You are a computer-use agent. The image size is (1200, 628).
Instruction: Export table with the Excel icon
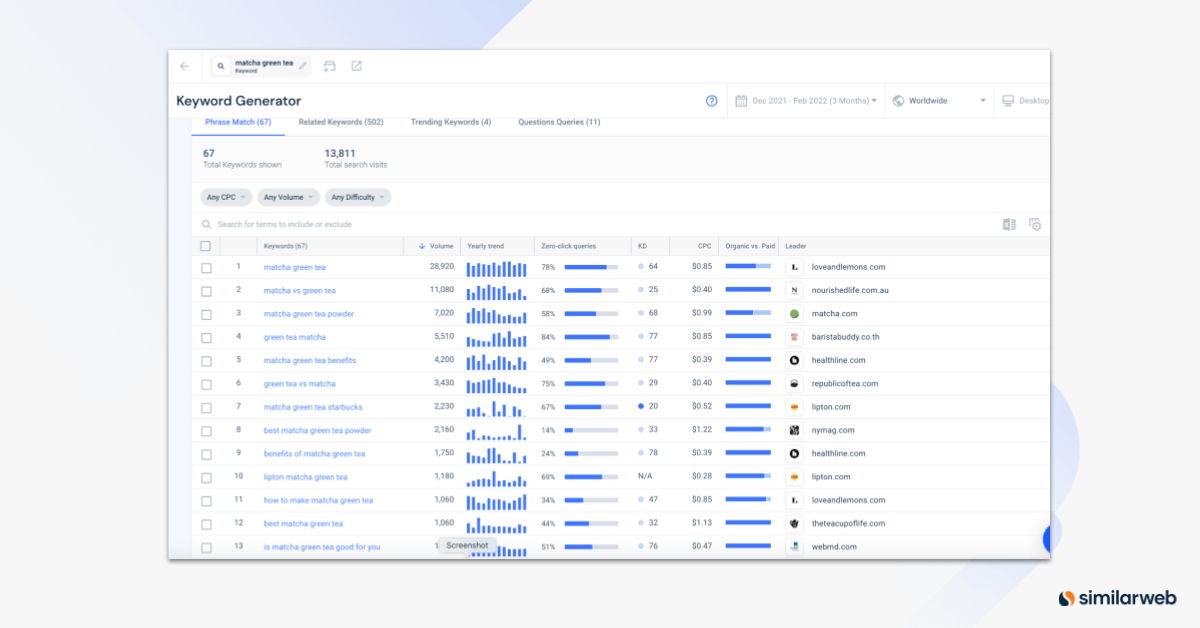(1009, 225)
